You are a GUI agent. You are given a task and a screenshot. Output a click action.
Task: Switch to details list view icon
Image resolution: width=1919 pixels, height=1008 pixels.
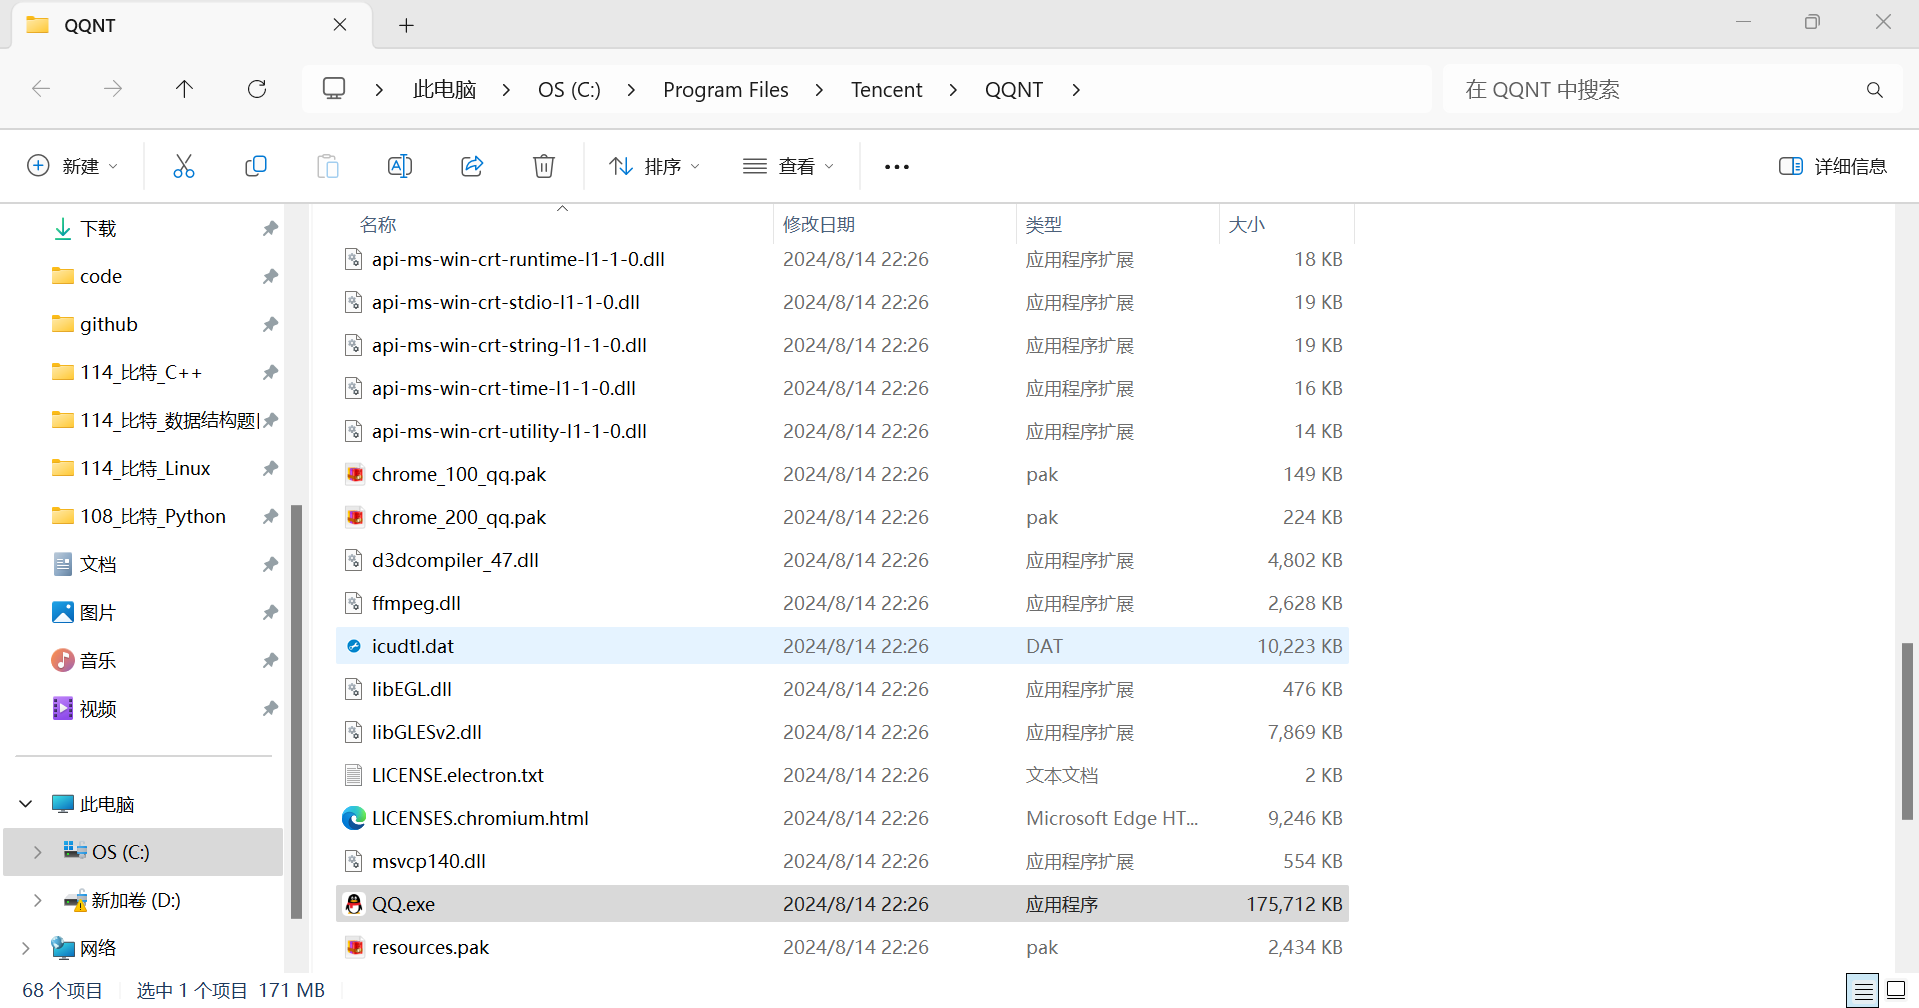pos(1864,991)
